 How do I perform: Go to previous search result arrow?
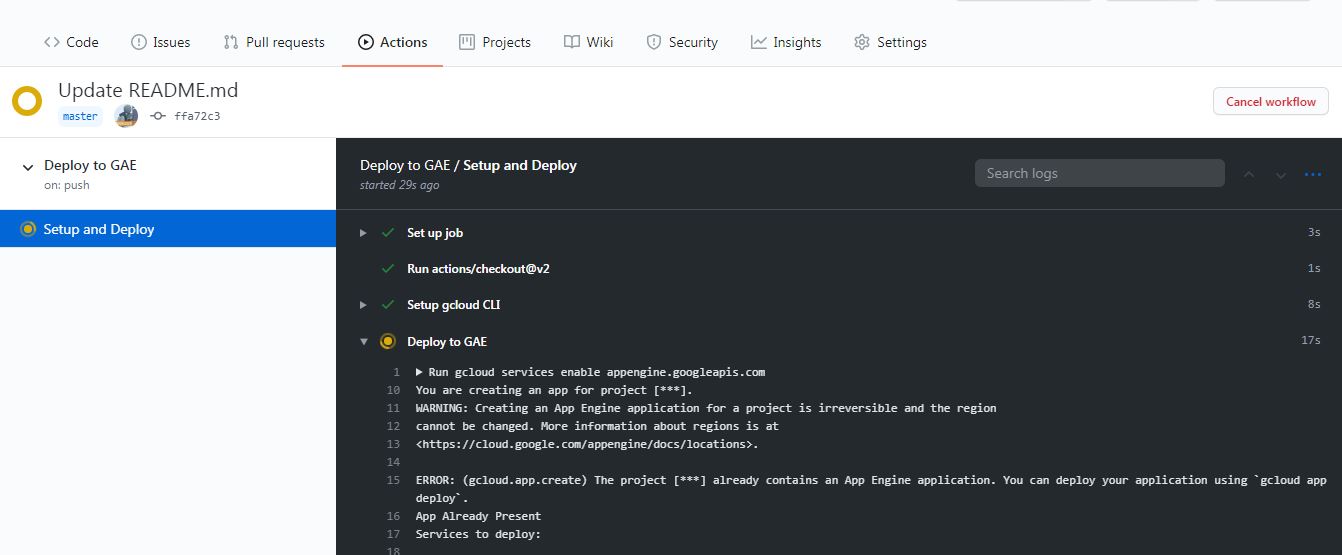(1248, 174)
